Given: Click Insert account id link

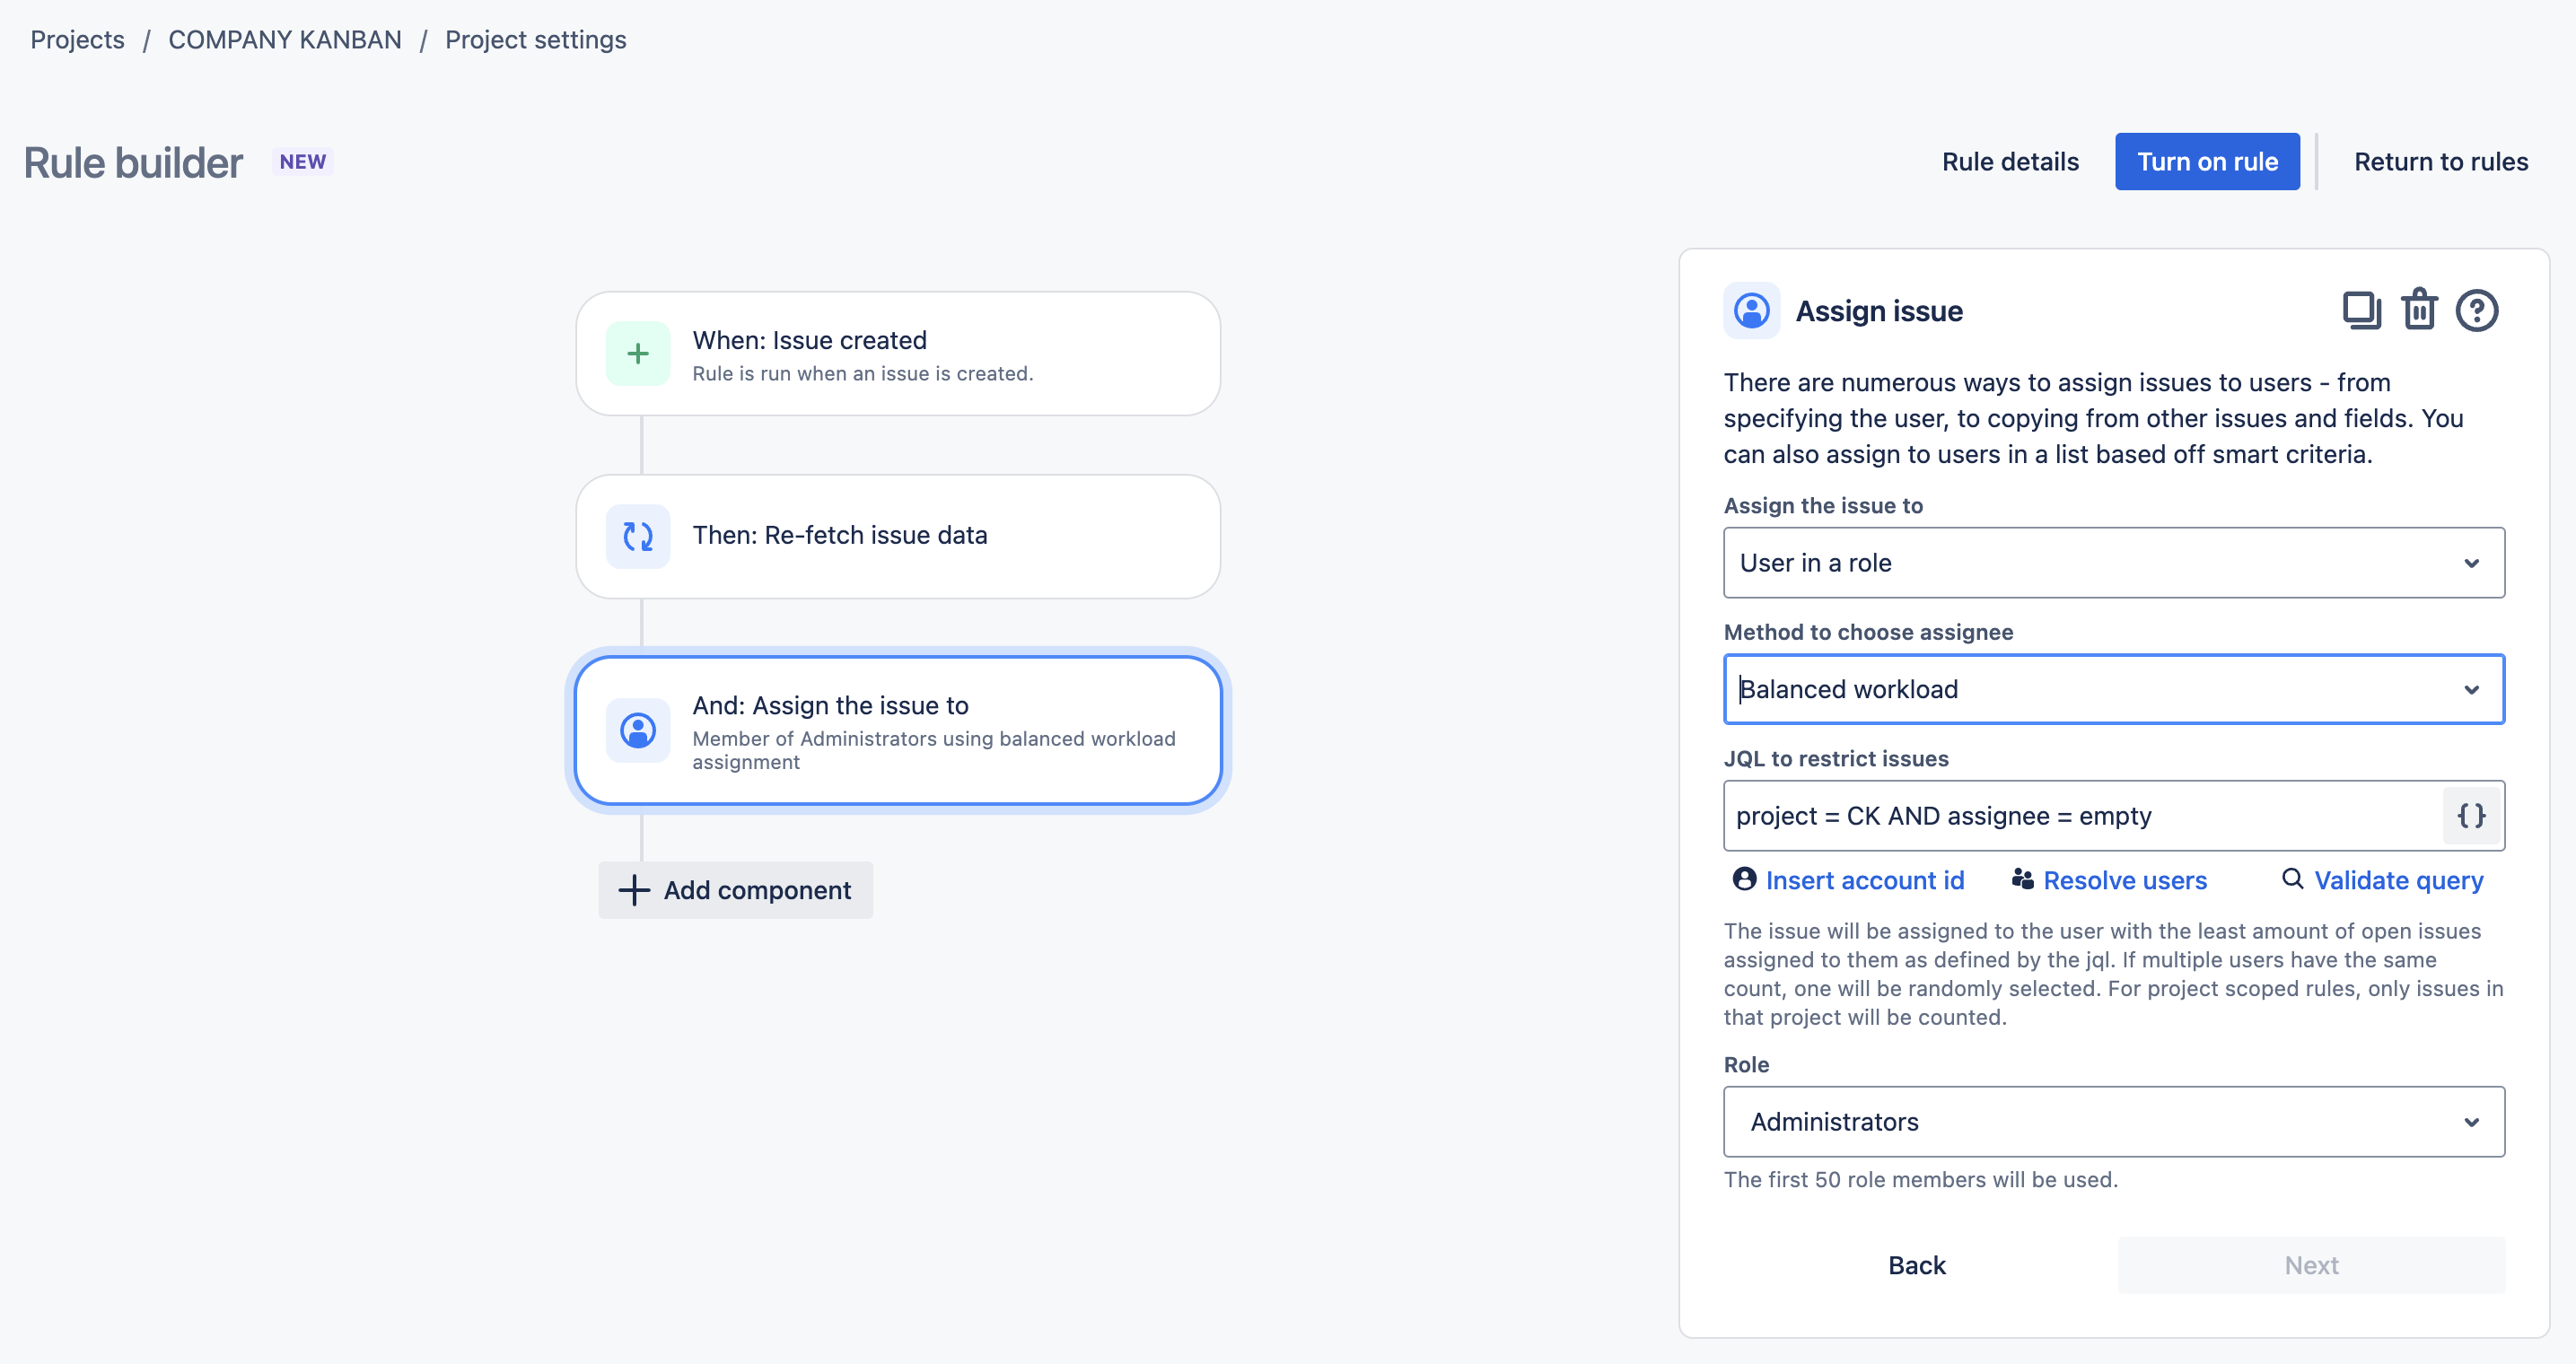Looking at the screenshot, I should click(x=1863, y=880).
